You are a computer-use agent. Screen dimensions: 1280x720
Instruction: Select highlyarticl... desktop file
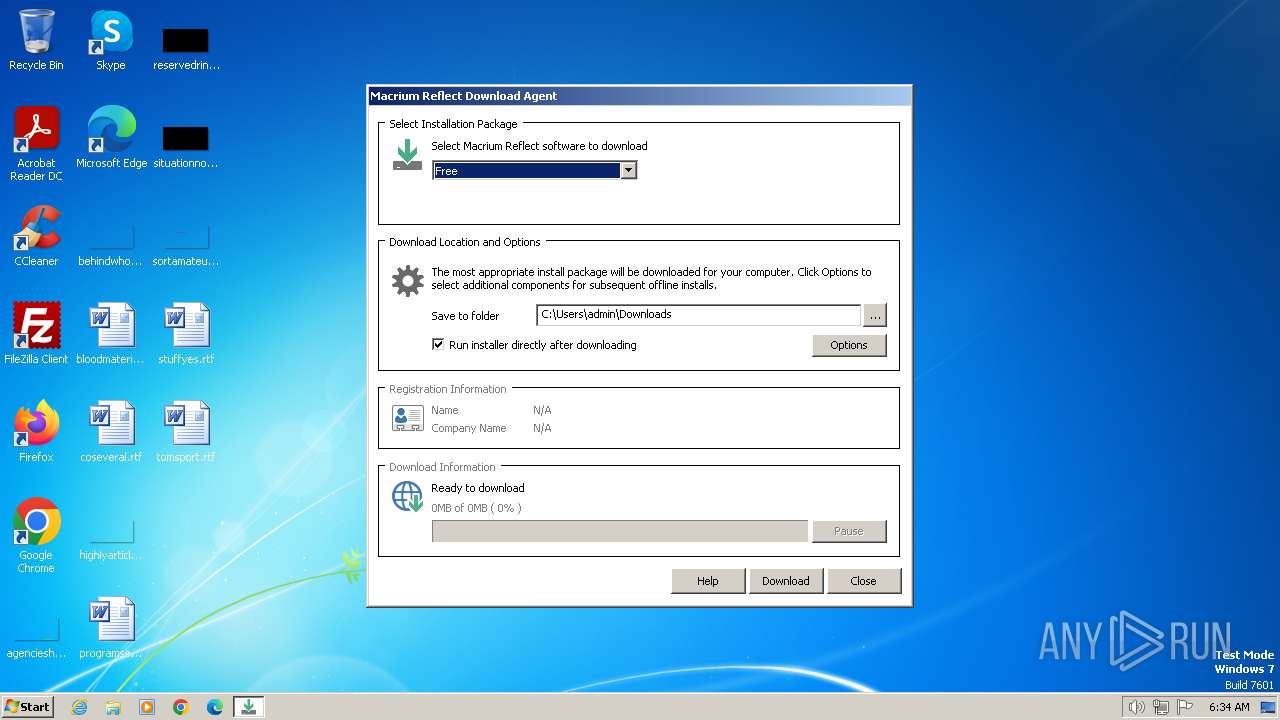(111, 540)
